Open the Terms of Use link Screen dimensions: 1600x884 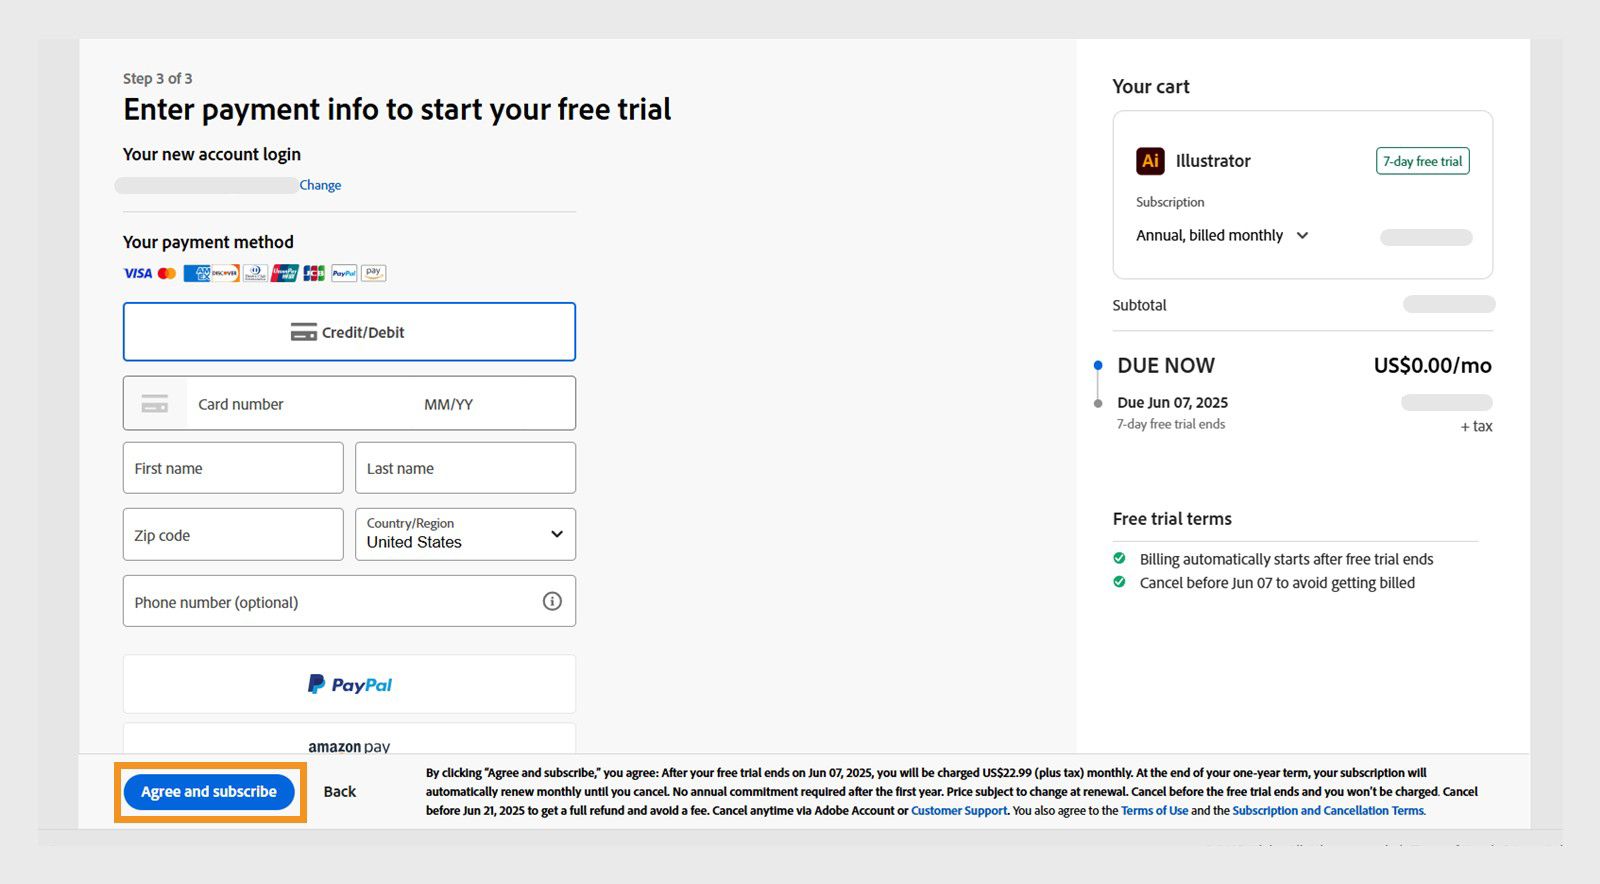[1154, 811]
